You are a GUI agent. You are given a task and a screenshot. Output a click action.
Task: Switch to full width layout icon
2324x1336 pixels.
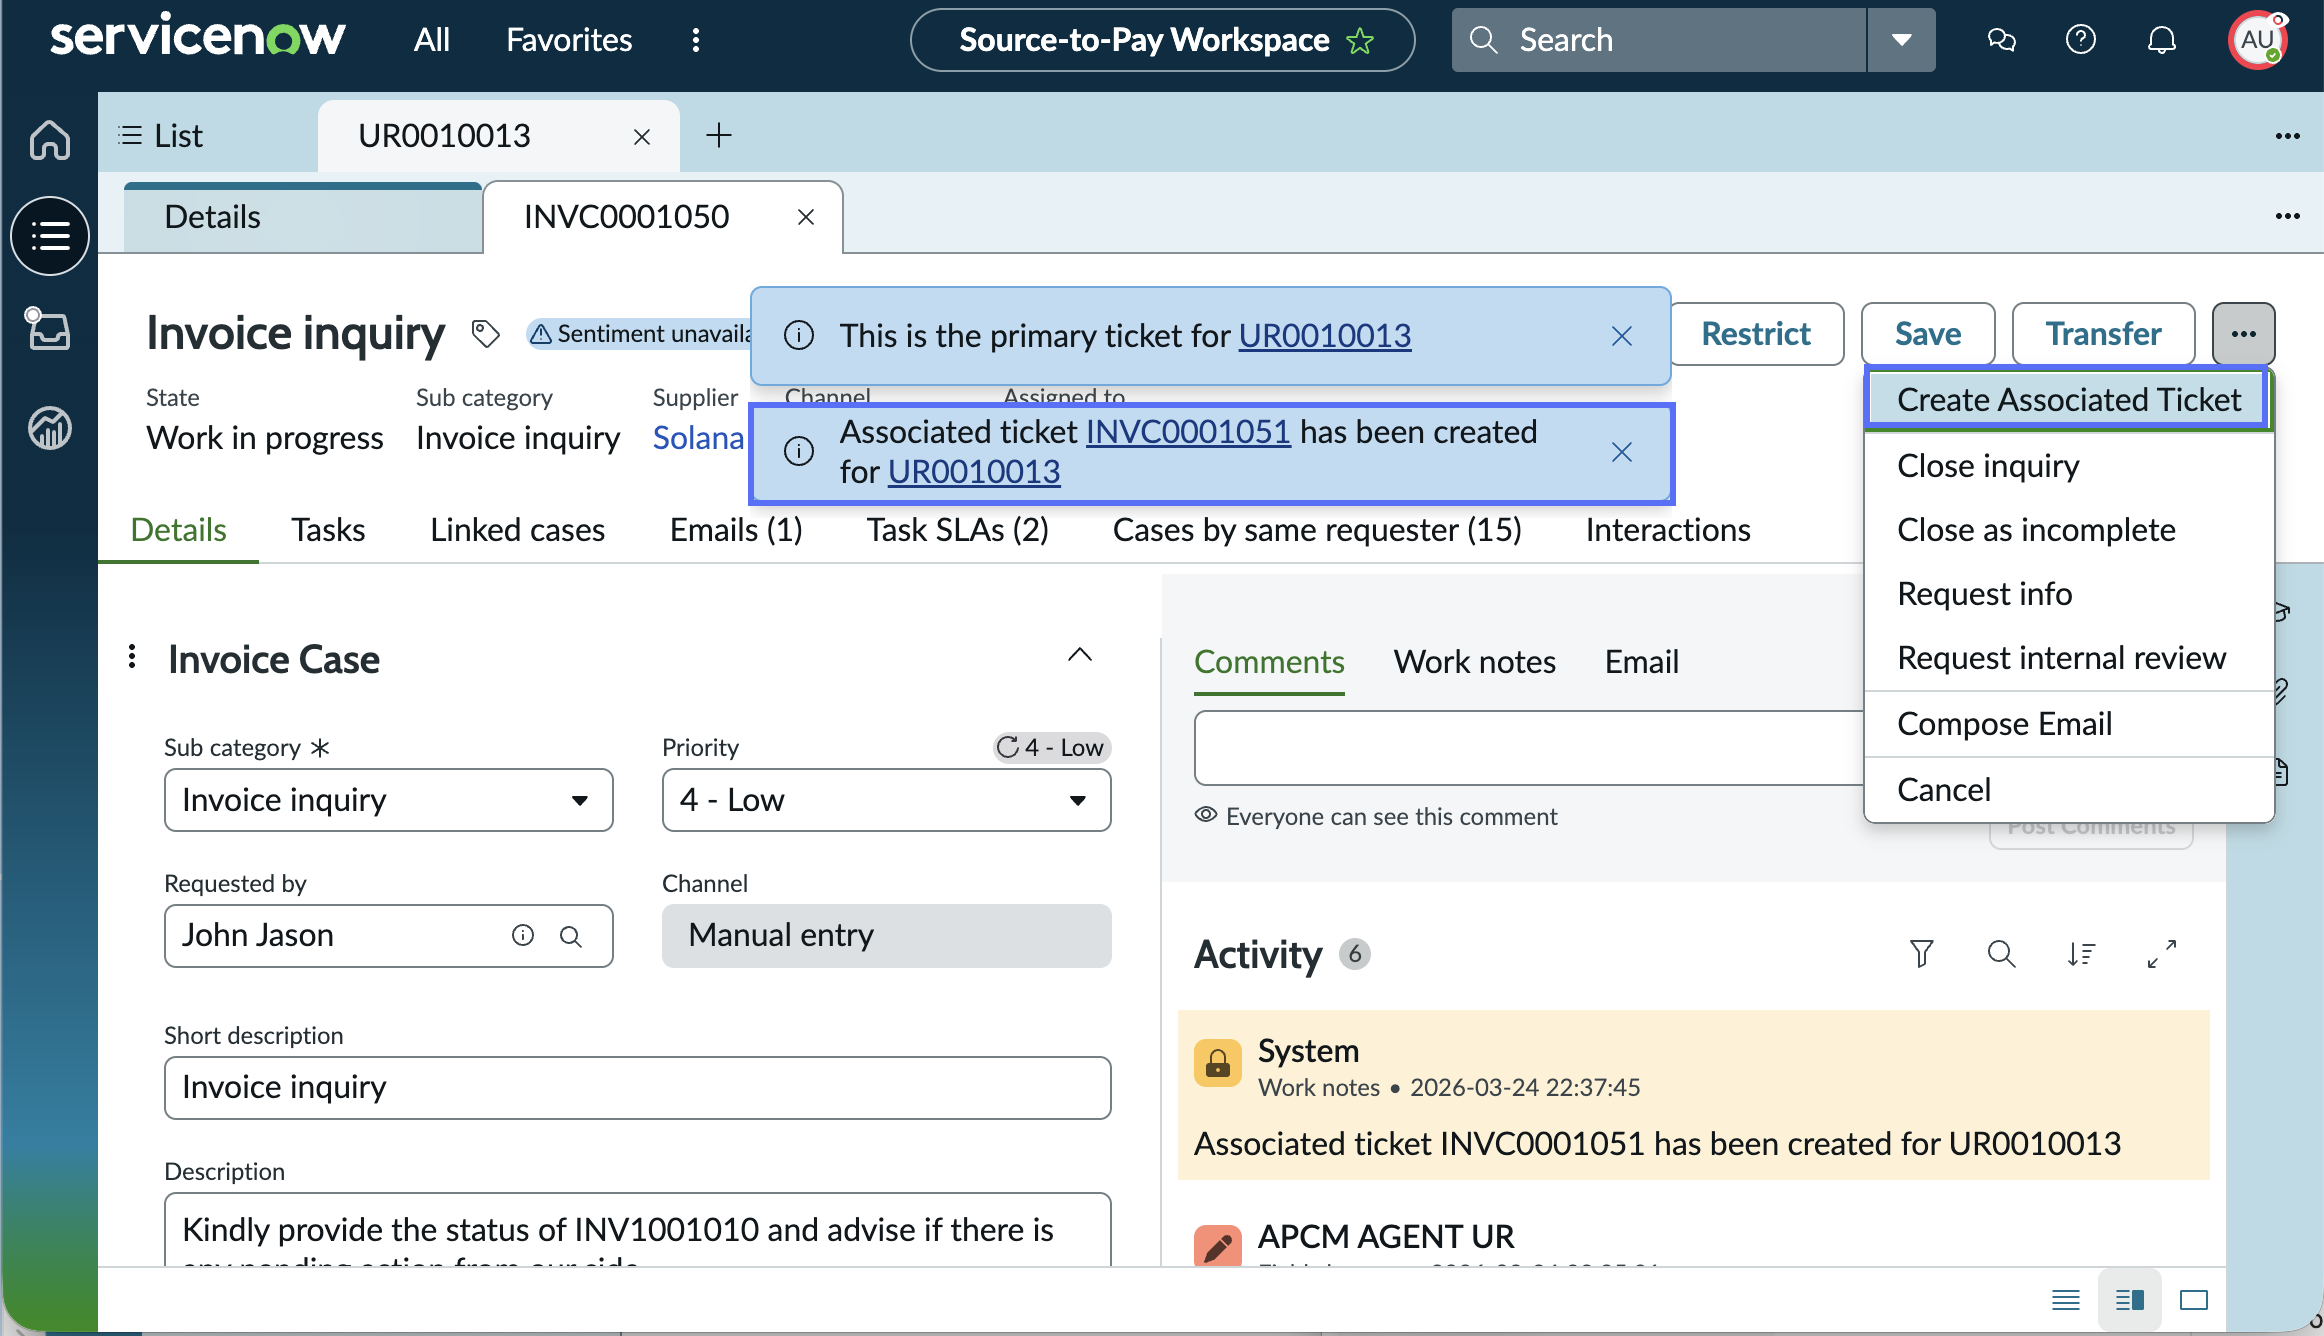pyautogui.click(x=2194, y=1300)
